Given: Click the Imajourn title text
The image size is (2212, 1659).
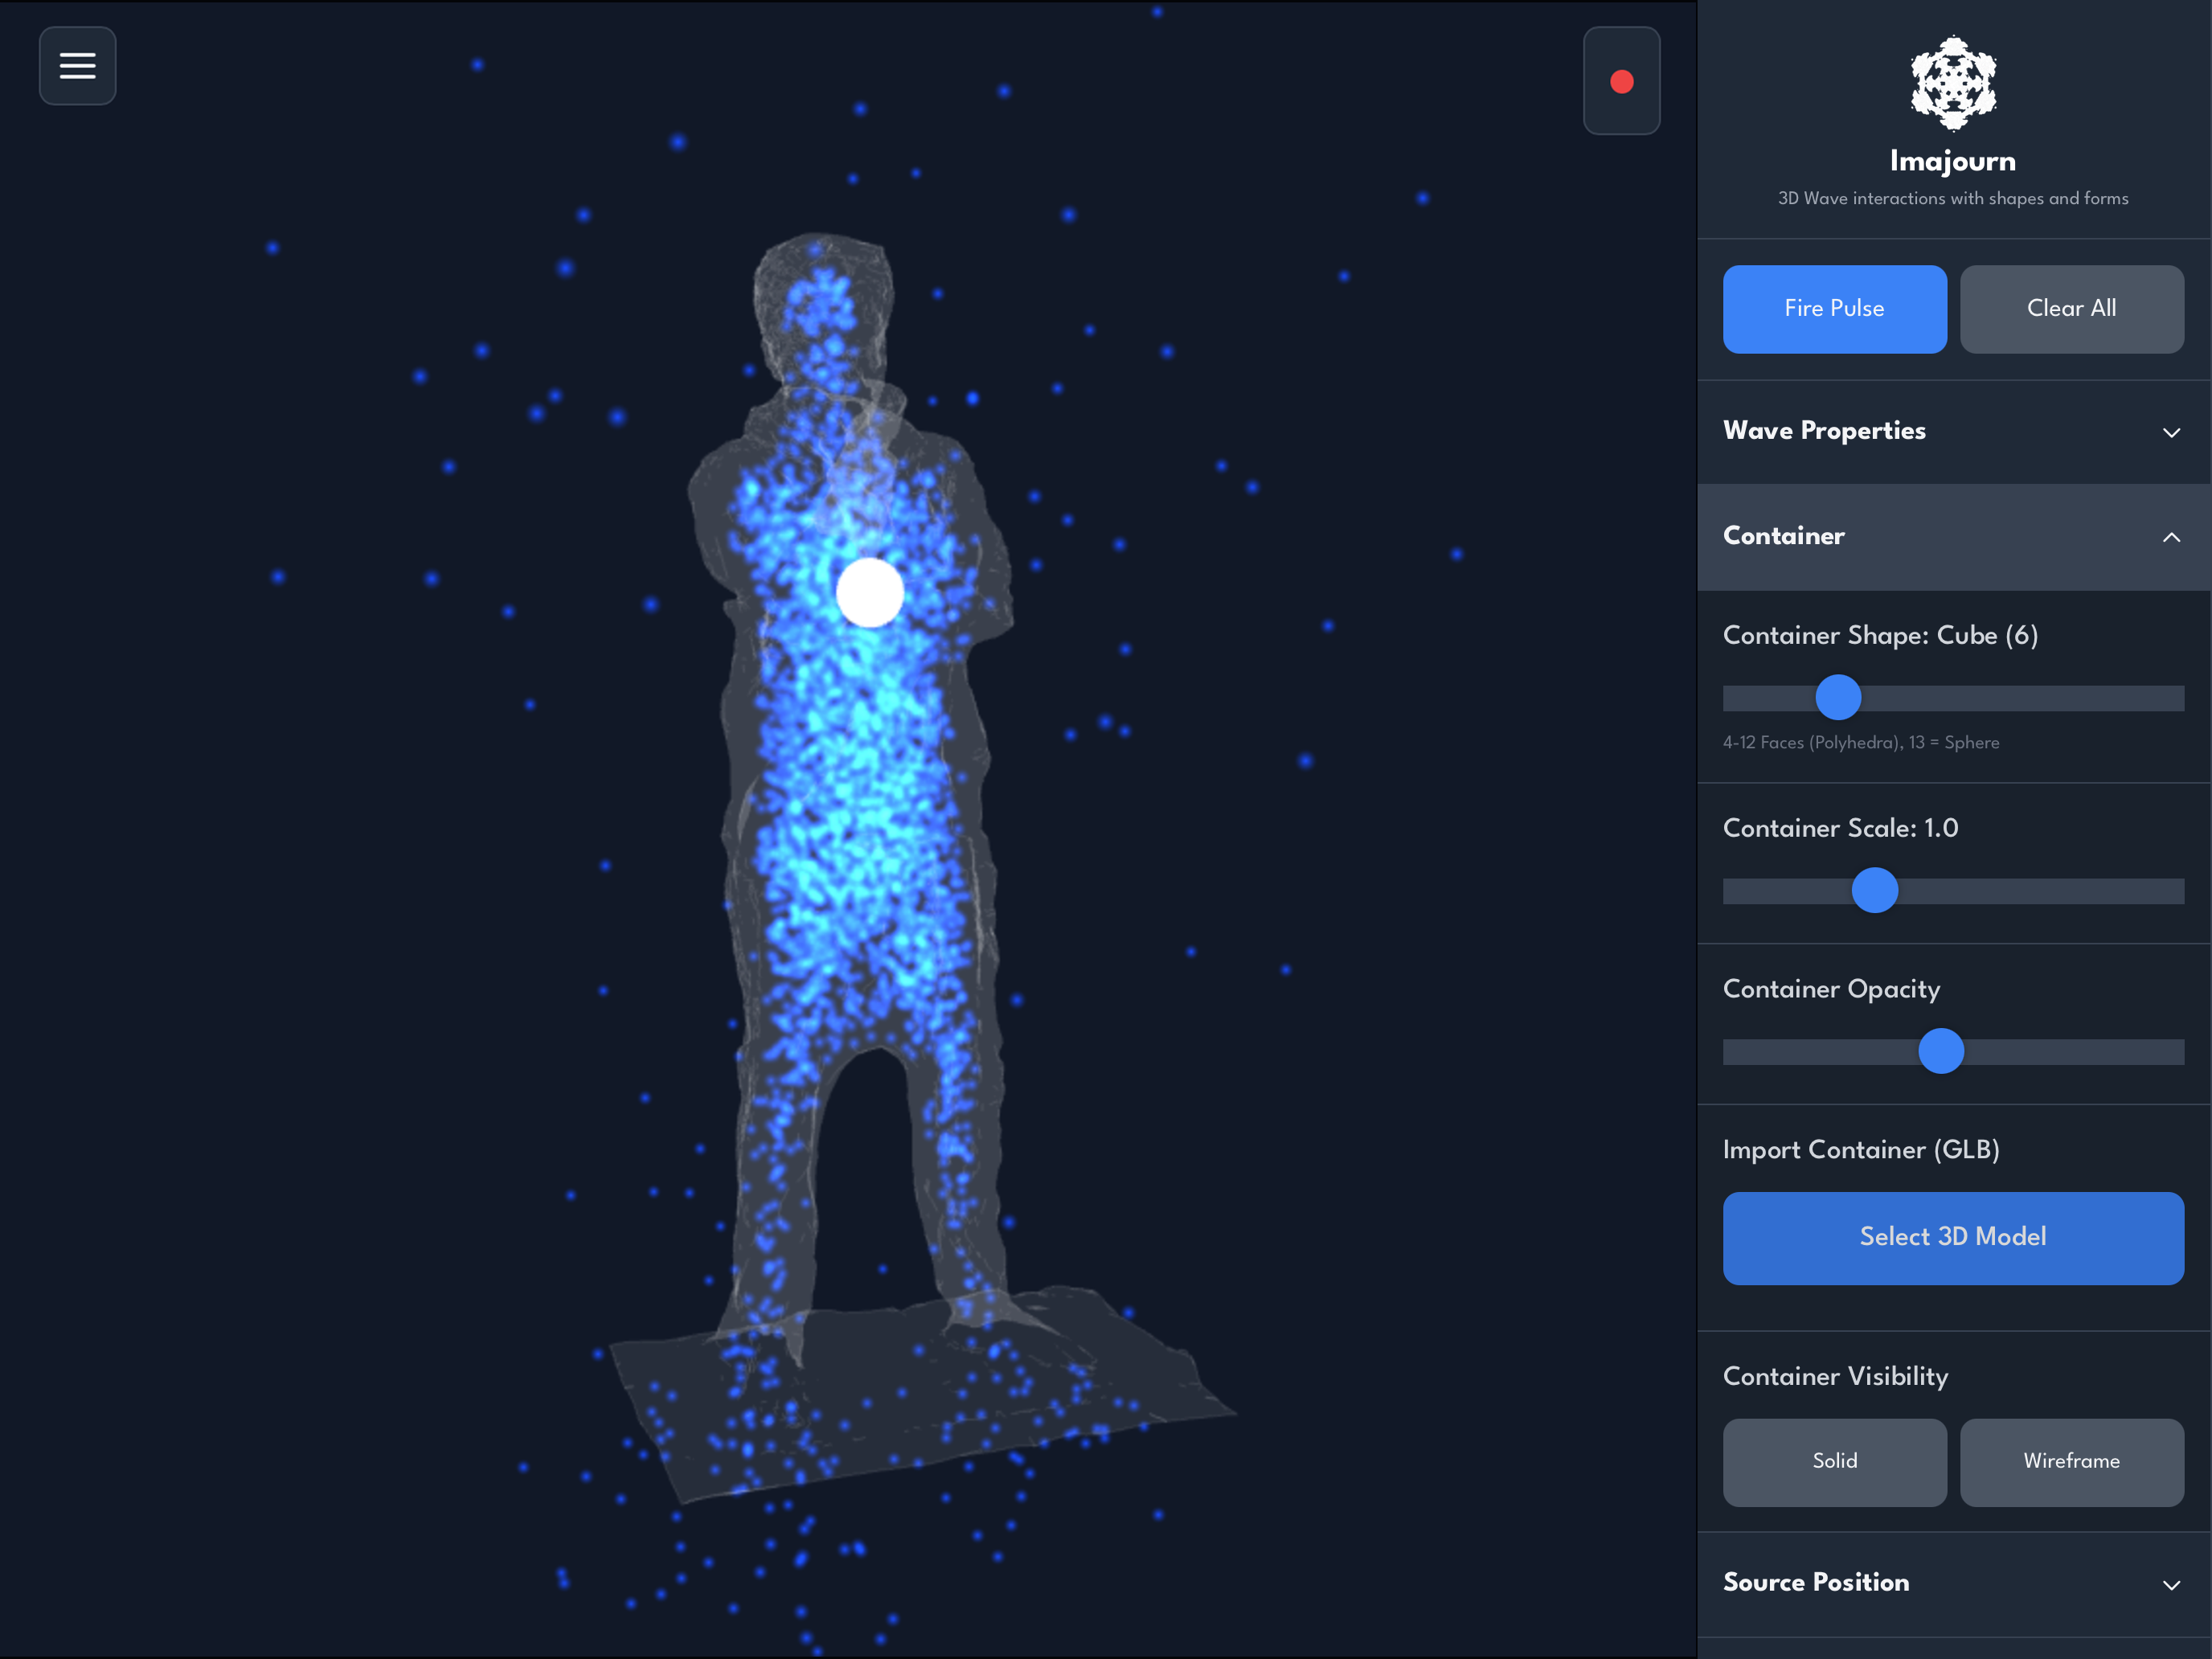Looking at the screenshot, I should pyautogui.click(x=1952, y=161).
